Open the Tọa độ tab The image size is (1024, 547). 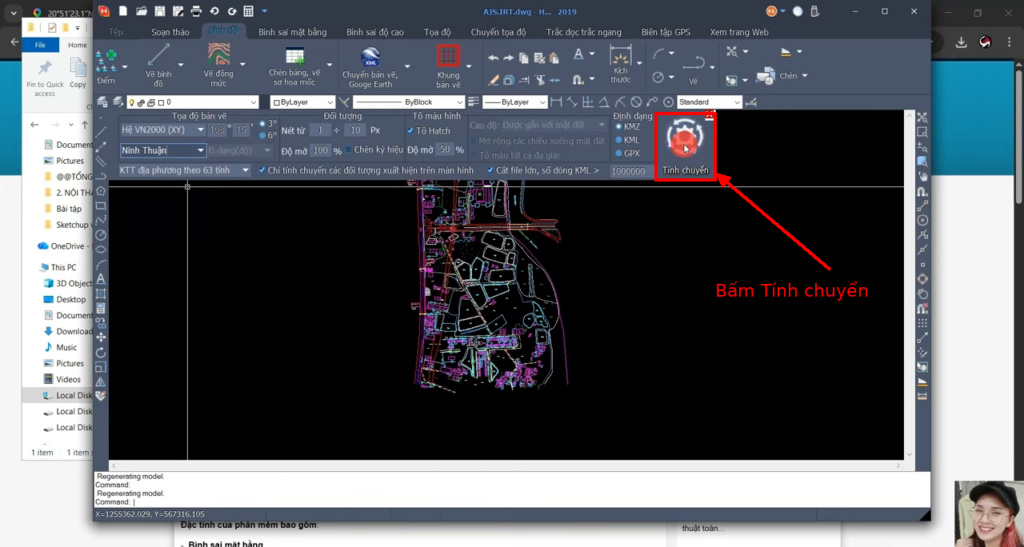[x=438, y=32]
